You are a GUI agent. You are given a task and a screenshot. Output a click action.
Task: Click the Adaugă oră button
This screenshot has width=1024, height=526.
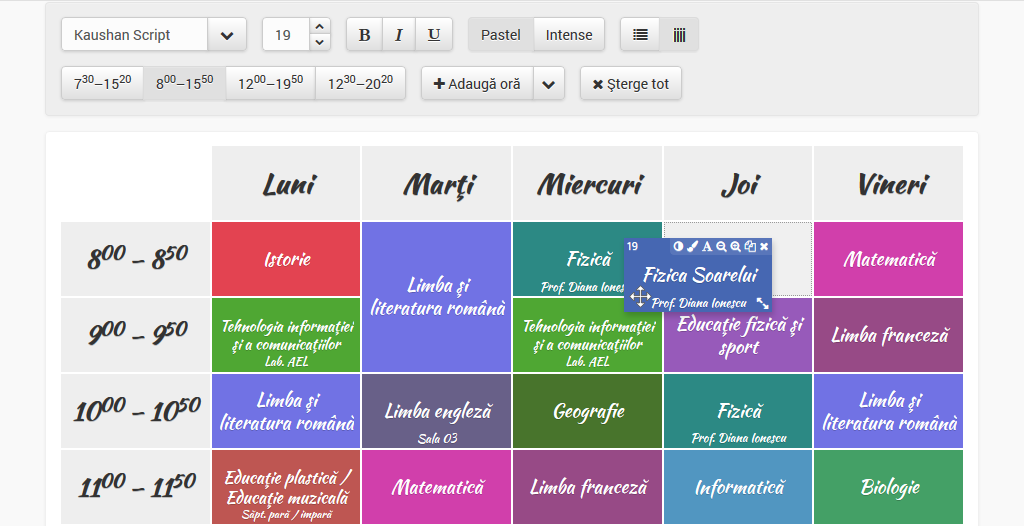[x=477, y=84]
